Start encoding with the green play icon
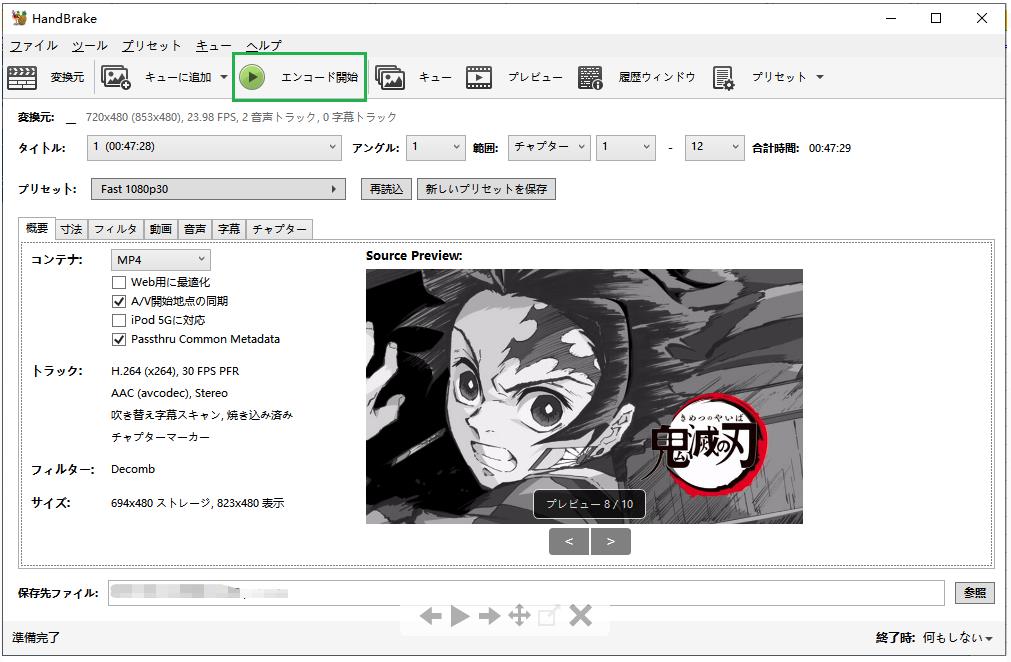The image size is (1011, 662). (x=252, y=77)
